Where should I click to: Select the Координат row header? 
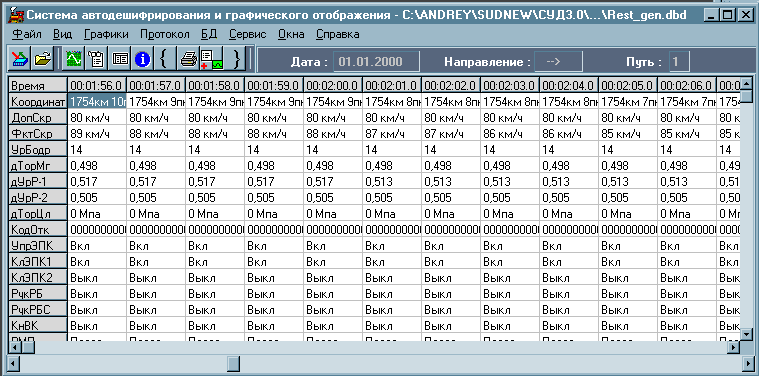pos(38,101)
